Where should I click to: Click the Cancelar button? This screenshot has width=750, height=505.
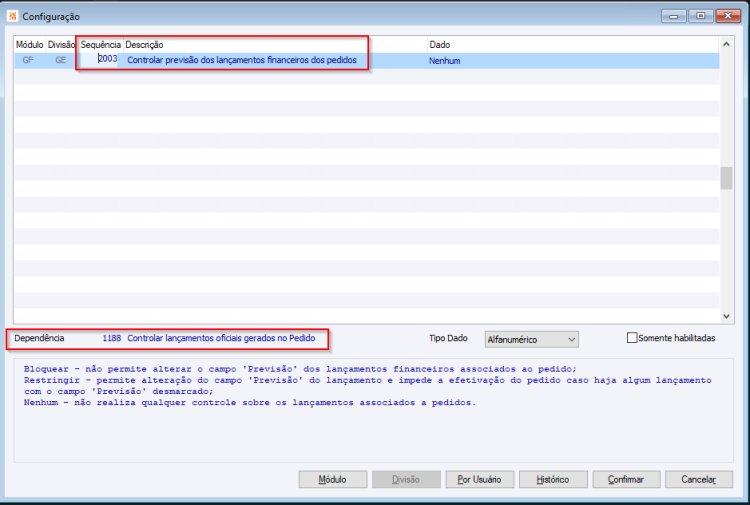tap(699, 479)
